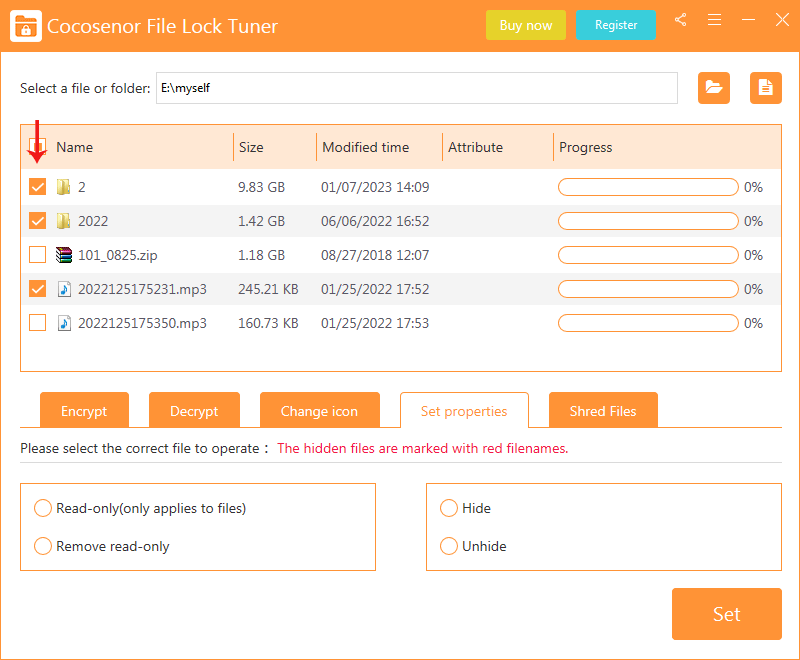Click the size value 9.83 GB
The image size is (800, 660).
coord(261,187)
